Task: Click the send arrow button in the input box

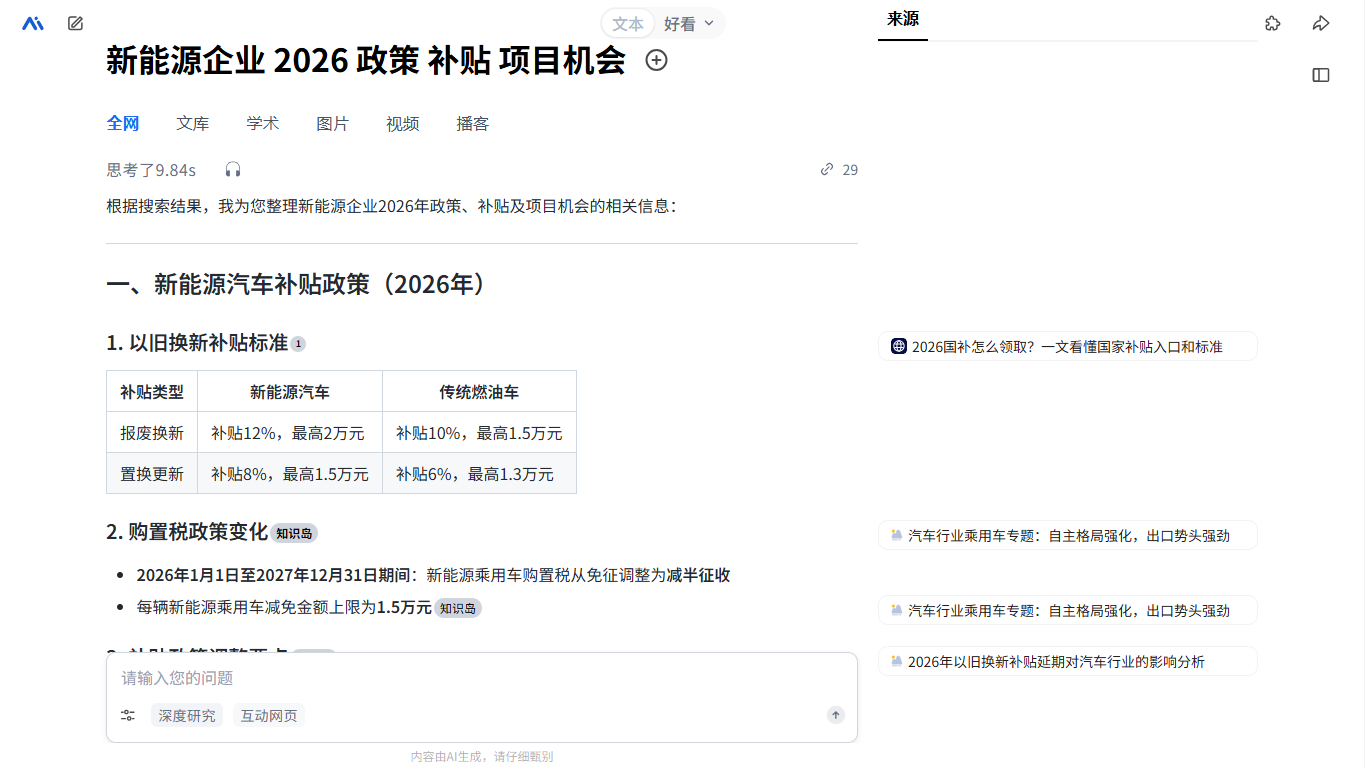Action: tap(836, 715)
